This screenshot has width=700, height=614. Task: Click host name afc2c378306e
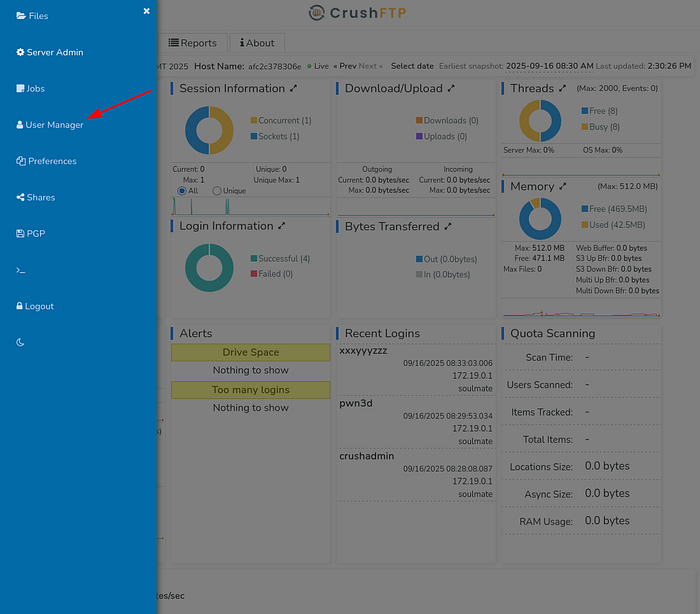pyautogui.click(x=275, y=67)
